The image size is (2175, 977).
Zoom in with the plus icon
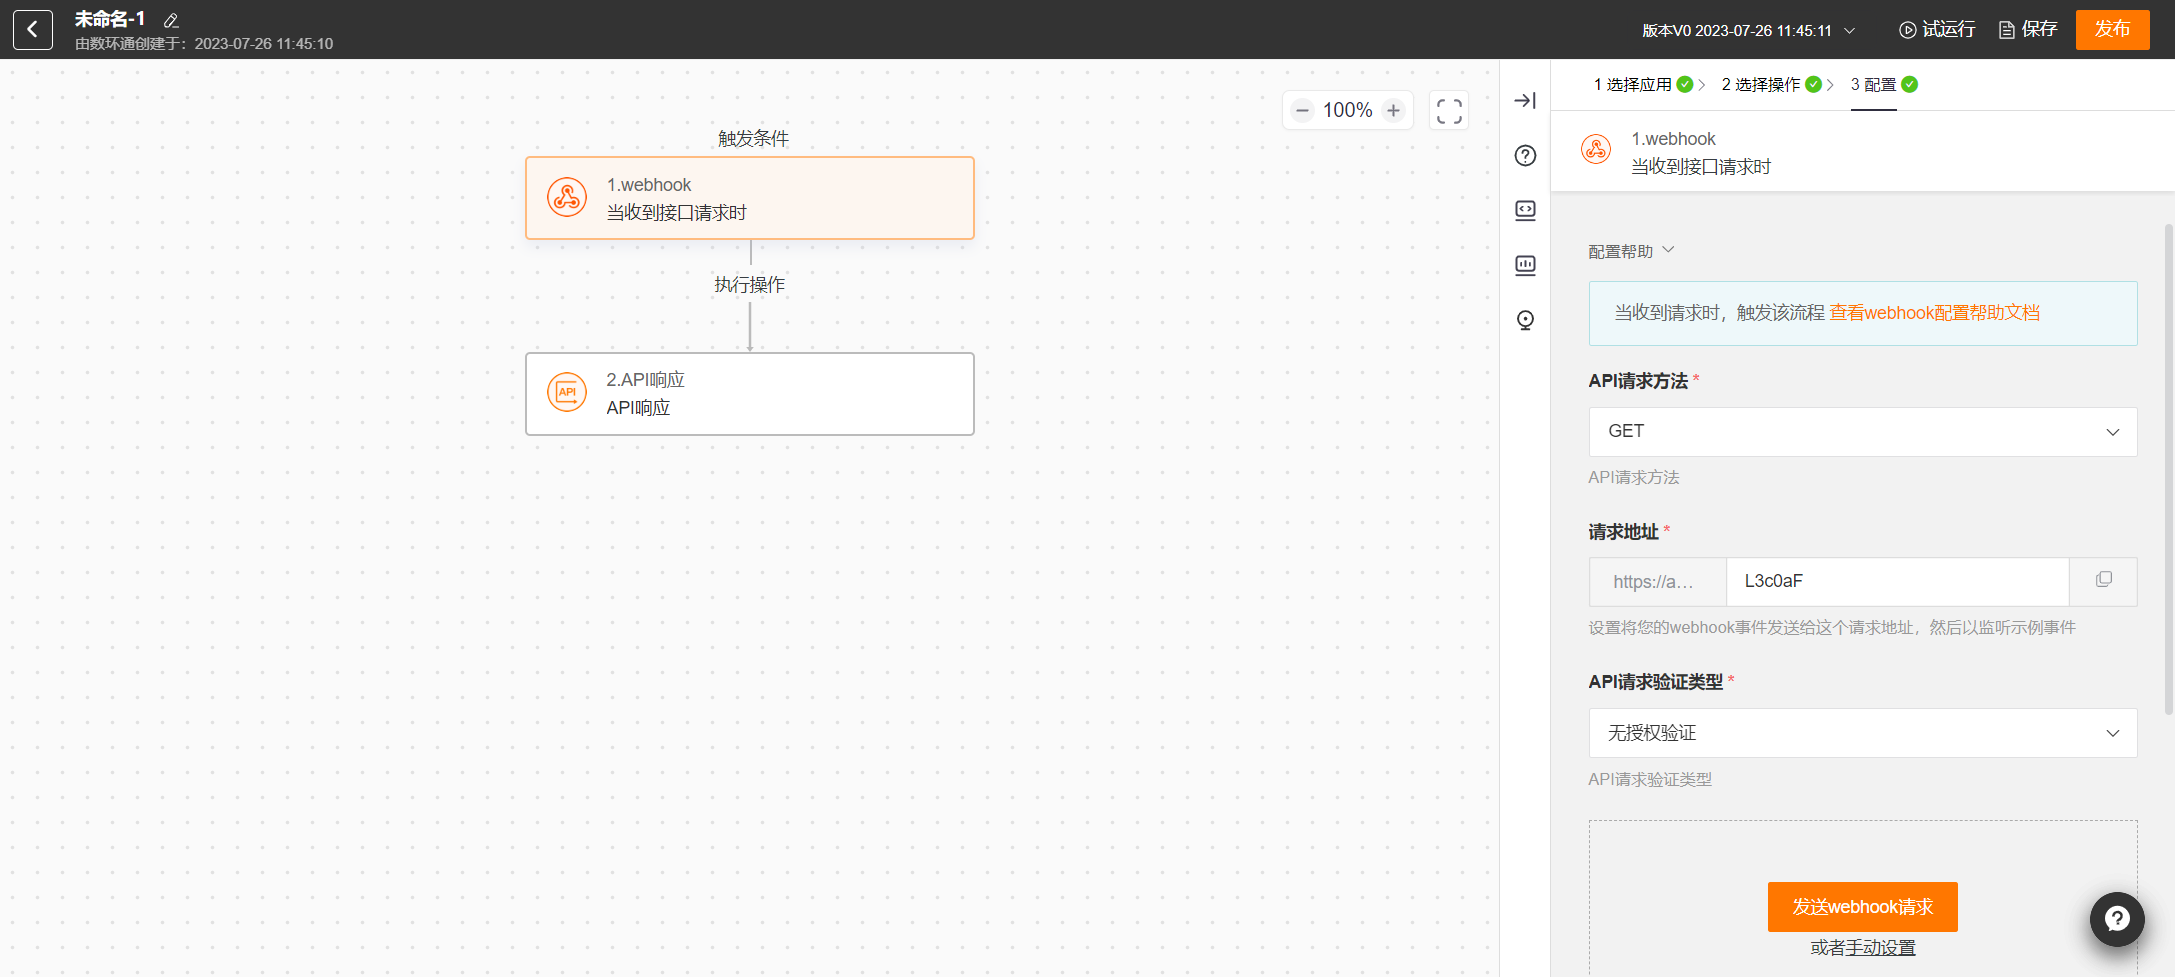tap(1393, 111)
